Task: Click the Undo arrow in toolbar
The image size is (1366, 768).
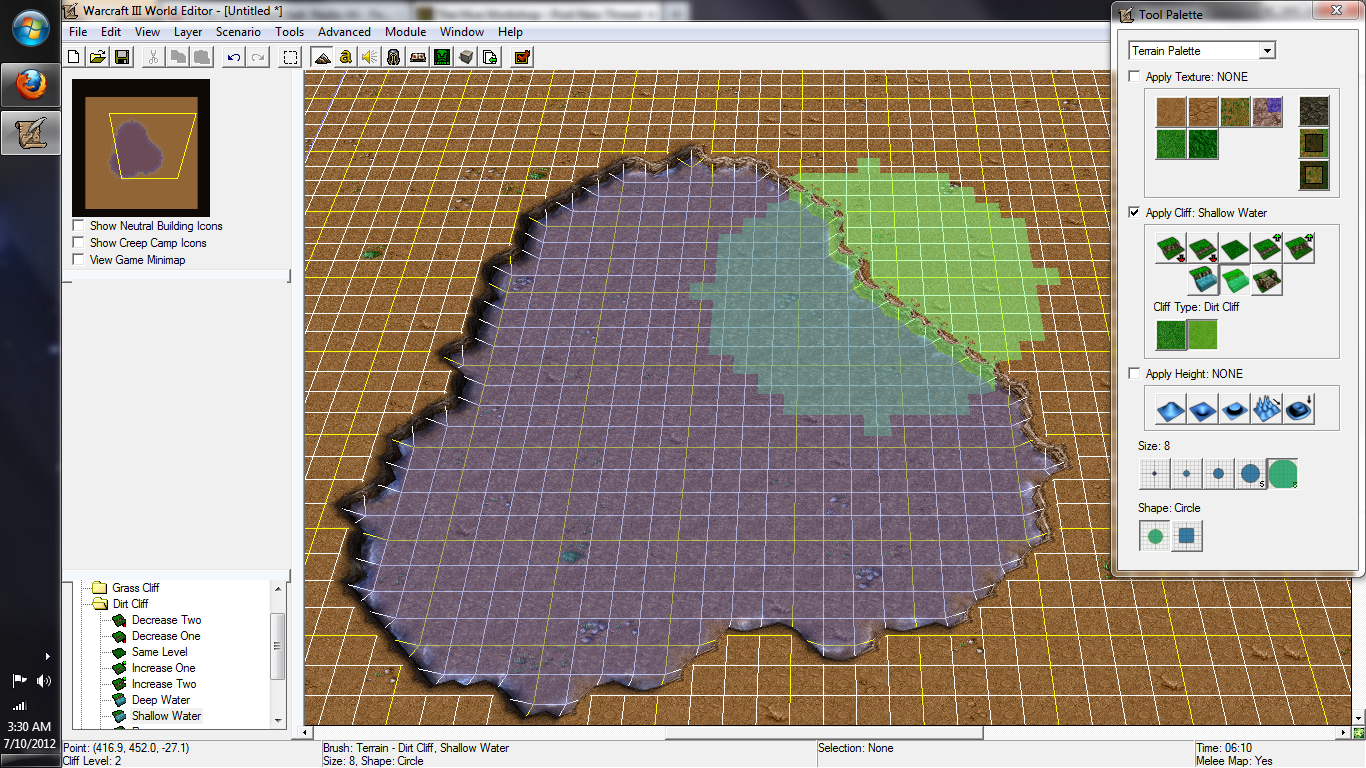Action: [234, 57]
